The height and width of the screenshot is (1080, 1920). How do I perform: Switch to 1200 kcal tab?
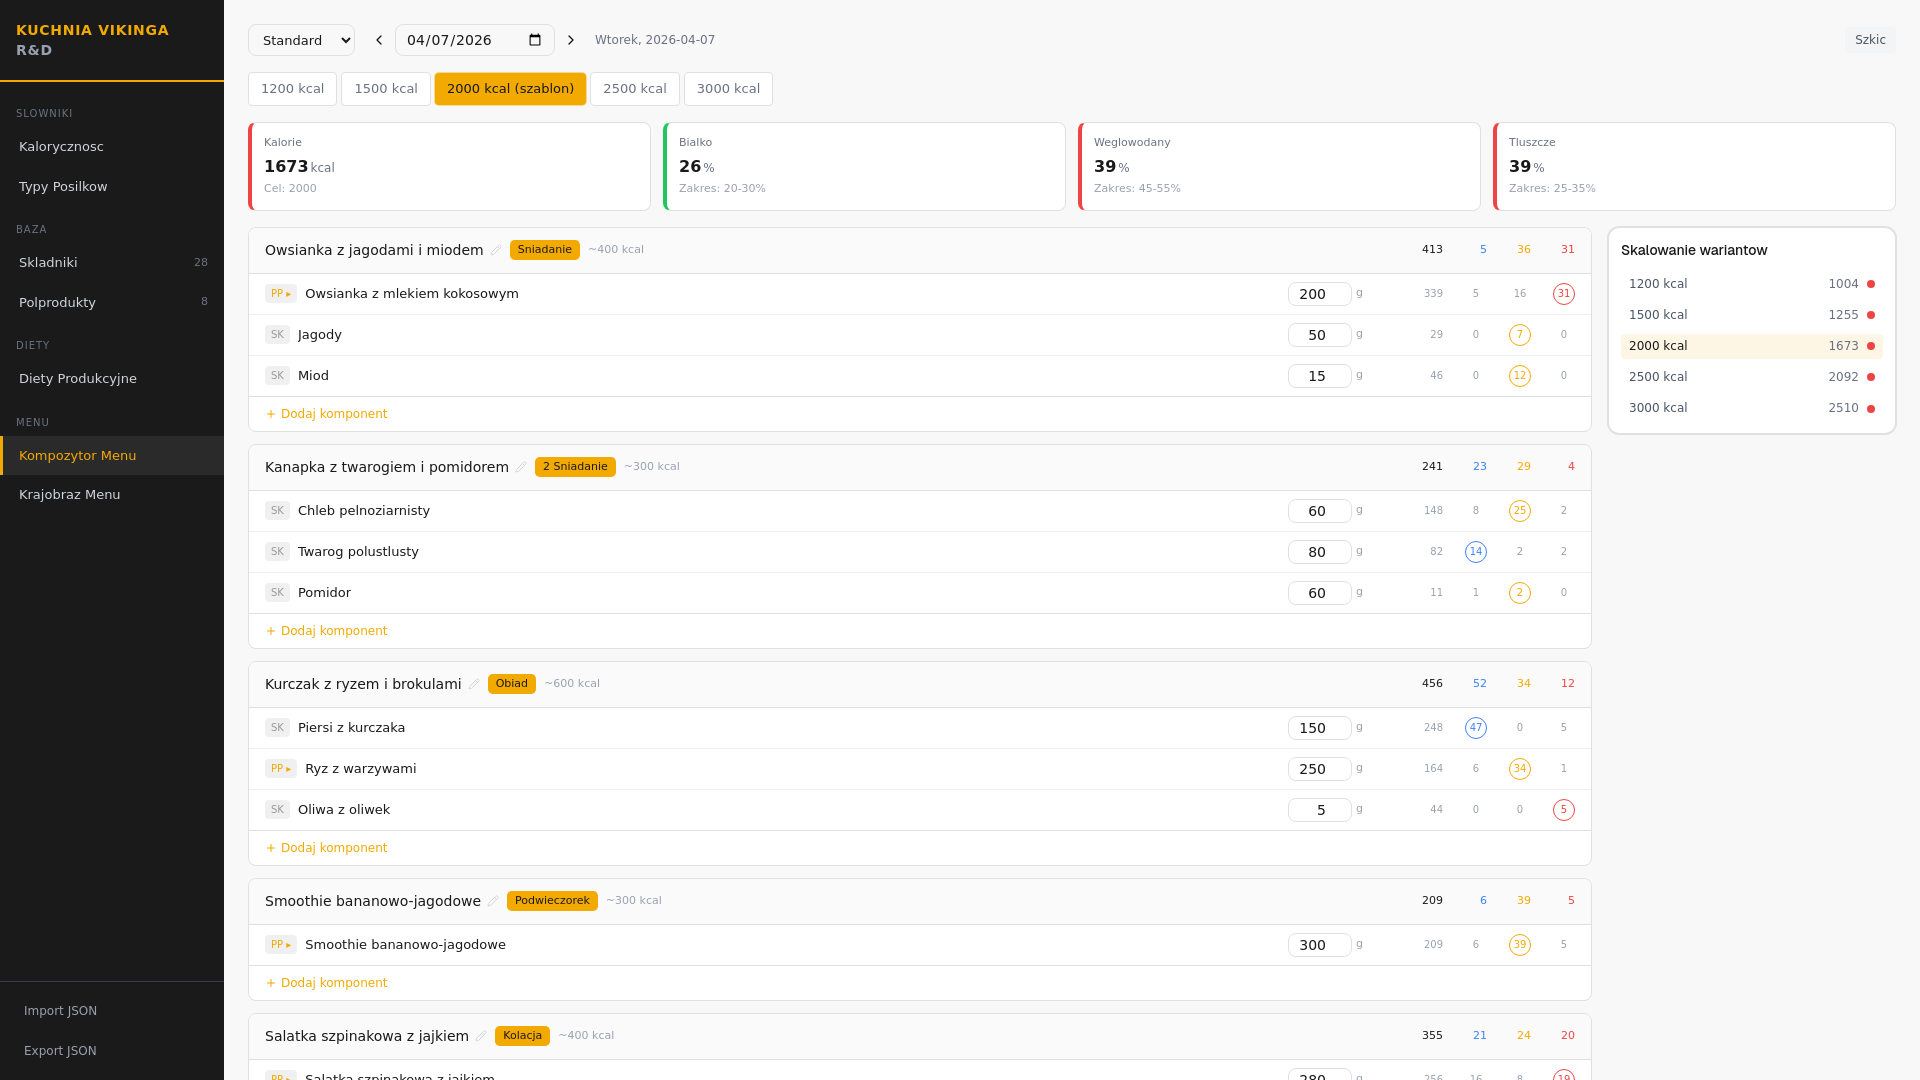[x=292, y=89]
